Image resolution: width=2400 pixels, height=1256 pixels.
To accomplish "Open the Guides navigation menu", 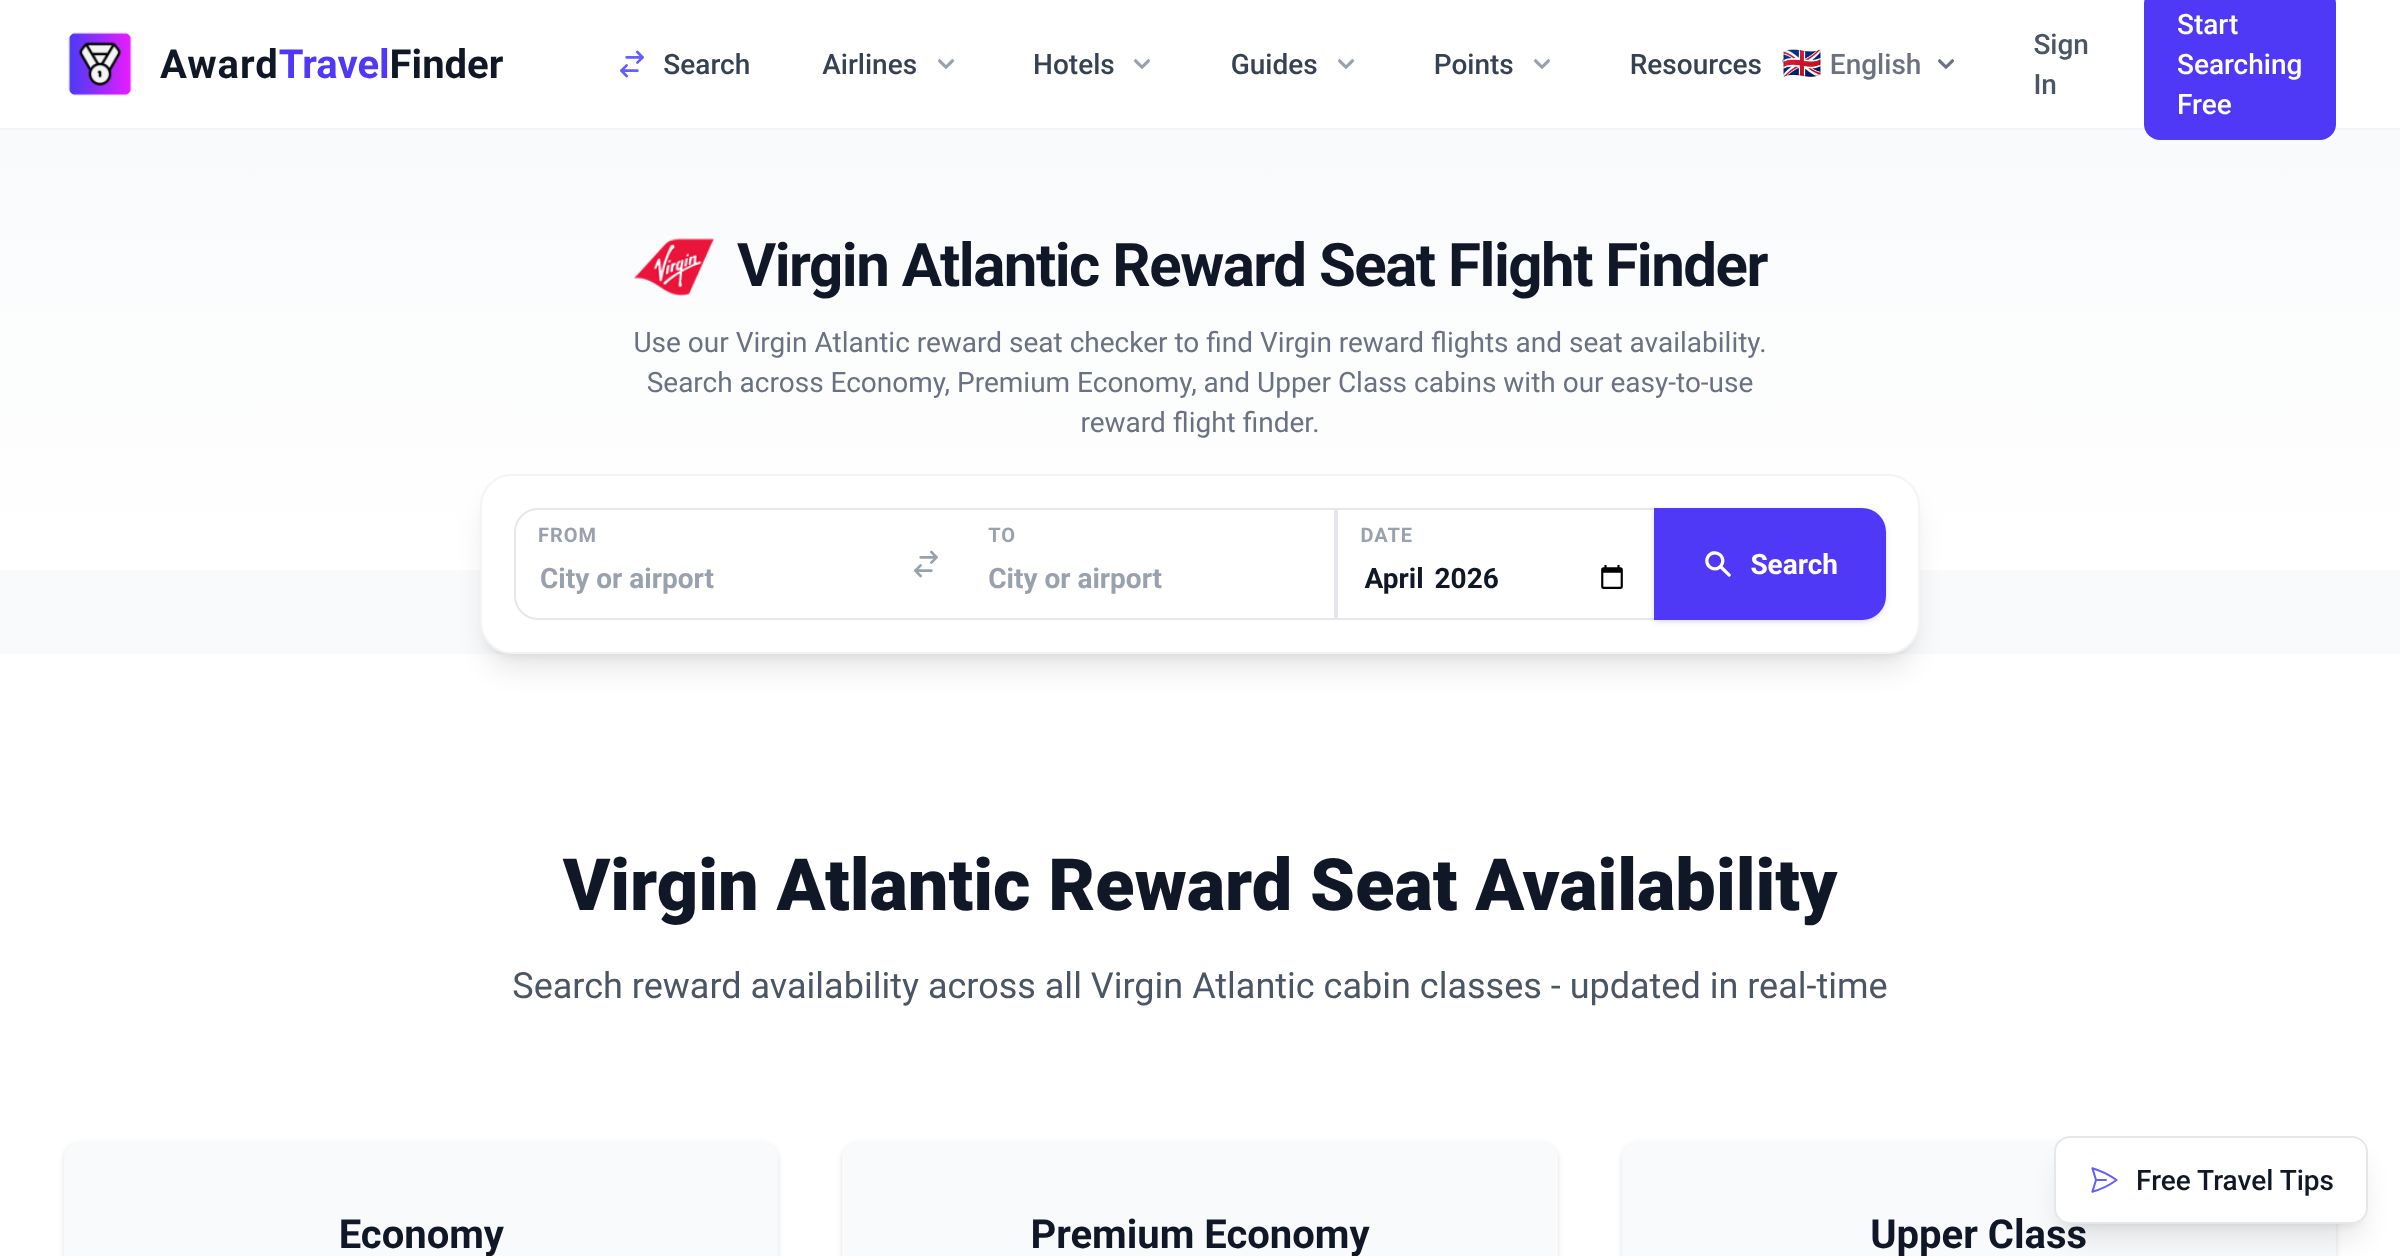I will [1292, 64].
